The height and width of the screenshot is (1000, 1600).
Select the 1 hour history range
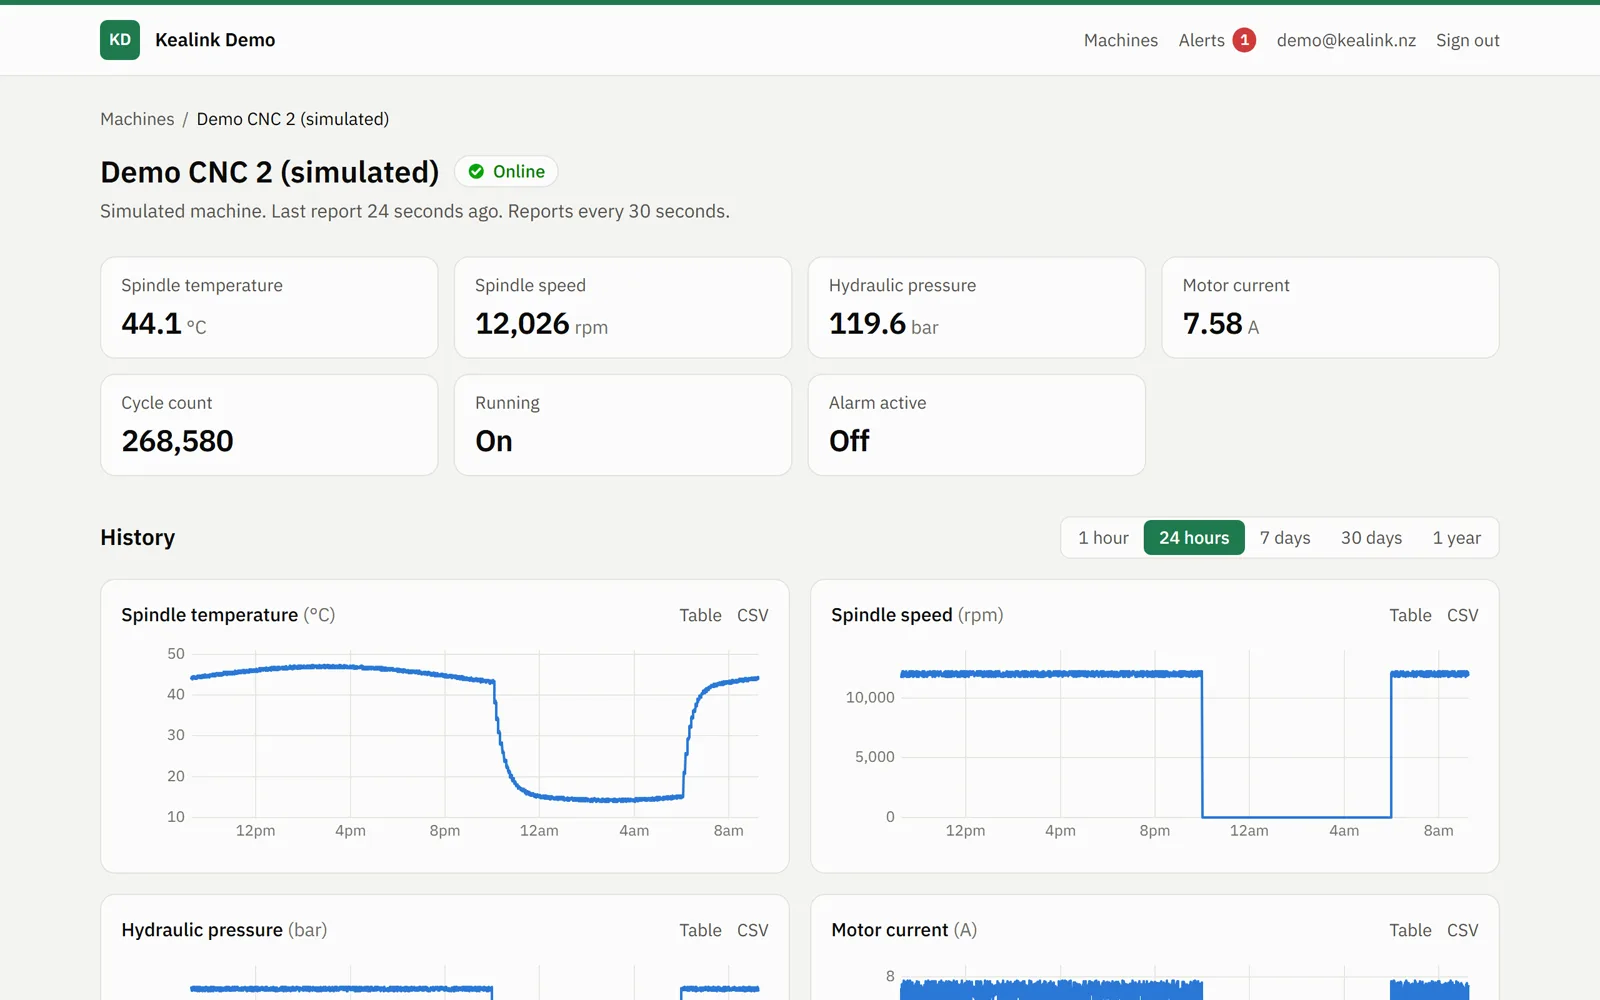pos(1103,538)
